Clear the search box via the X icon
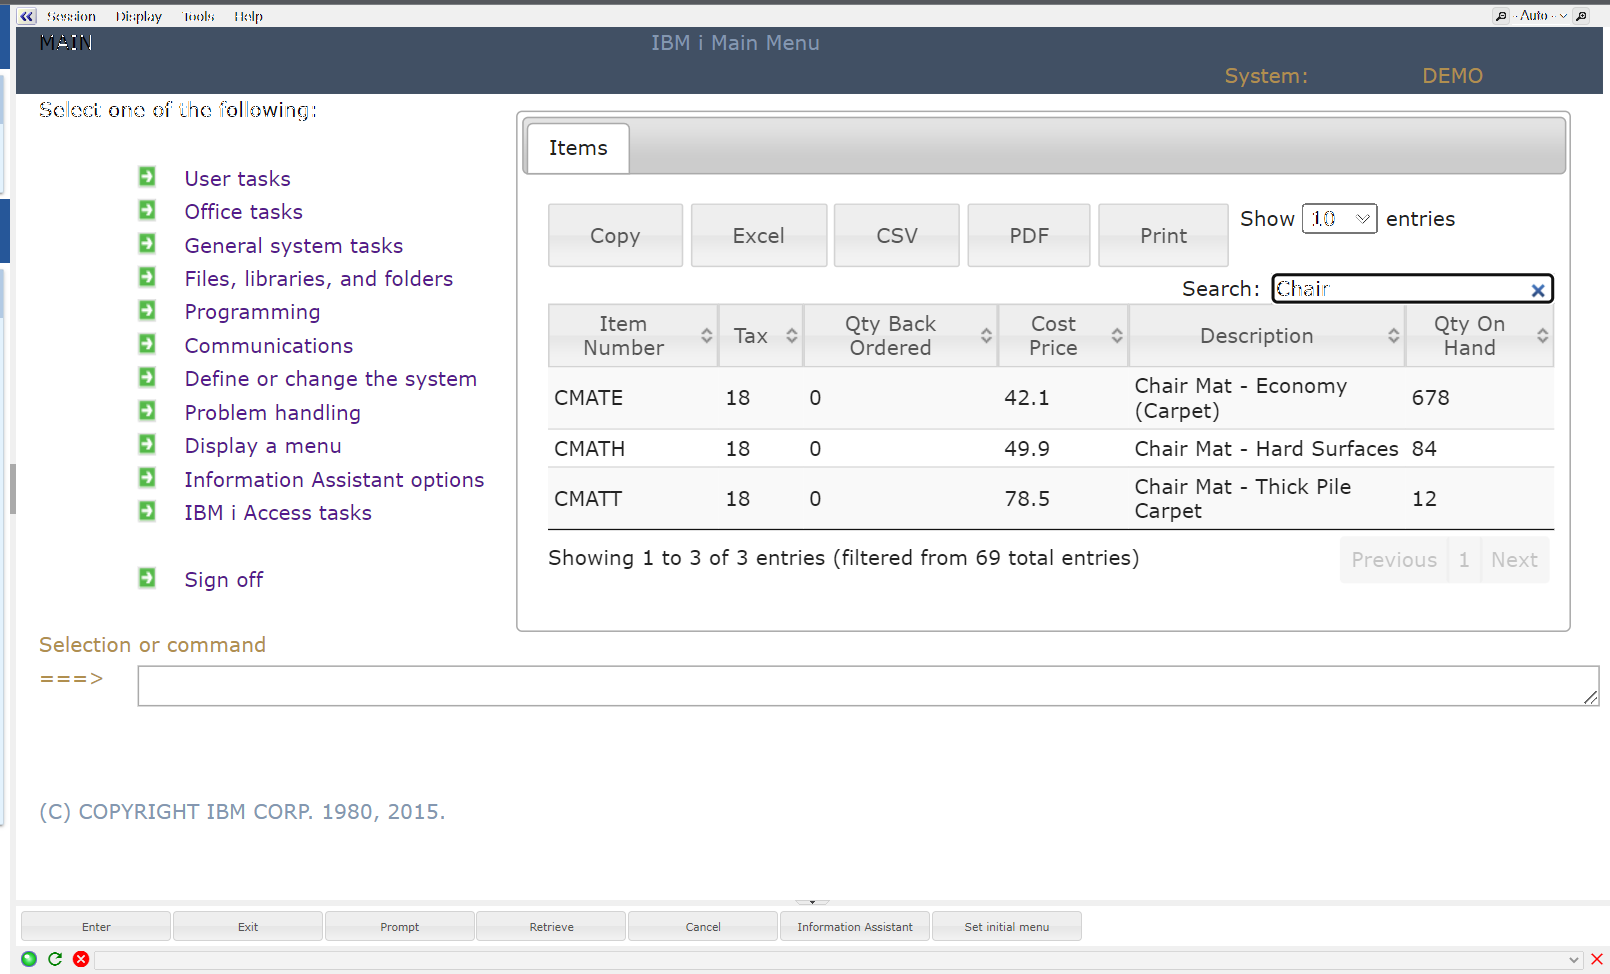 [x=1538, y=289]
